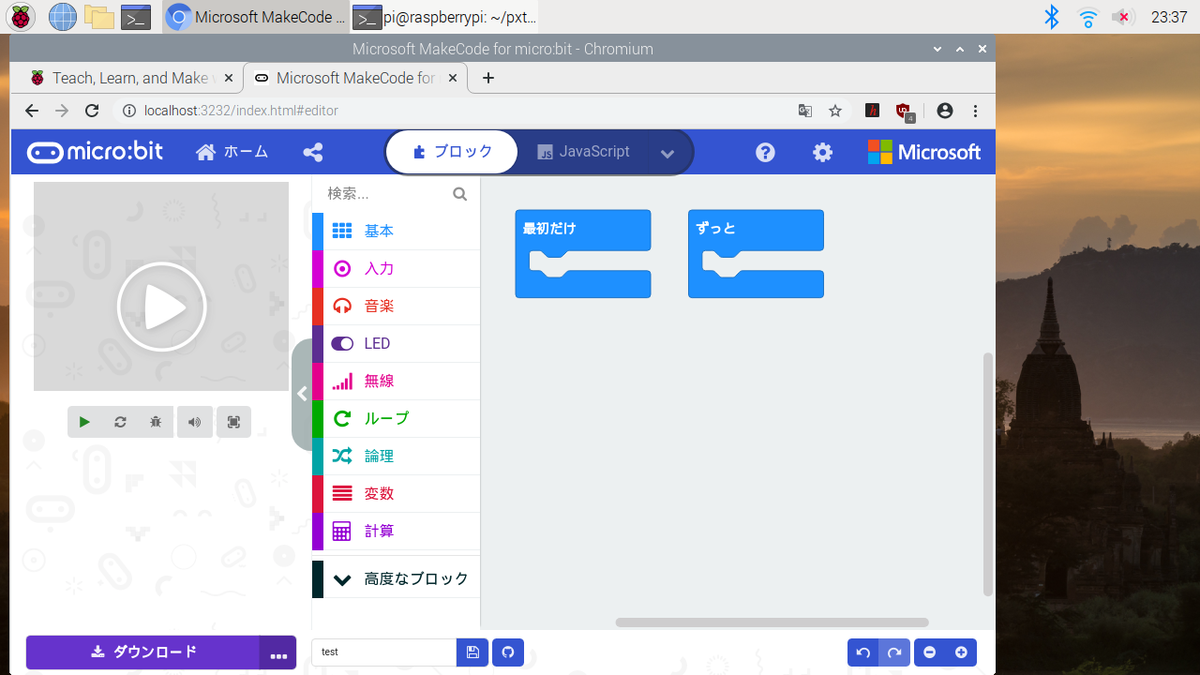Image resolution: width=1200 pixels, height=675 pixels.
Task: Click the search magnifier icon
Action: pyautogui.click(x=460, y=194)
